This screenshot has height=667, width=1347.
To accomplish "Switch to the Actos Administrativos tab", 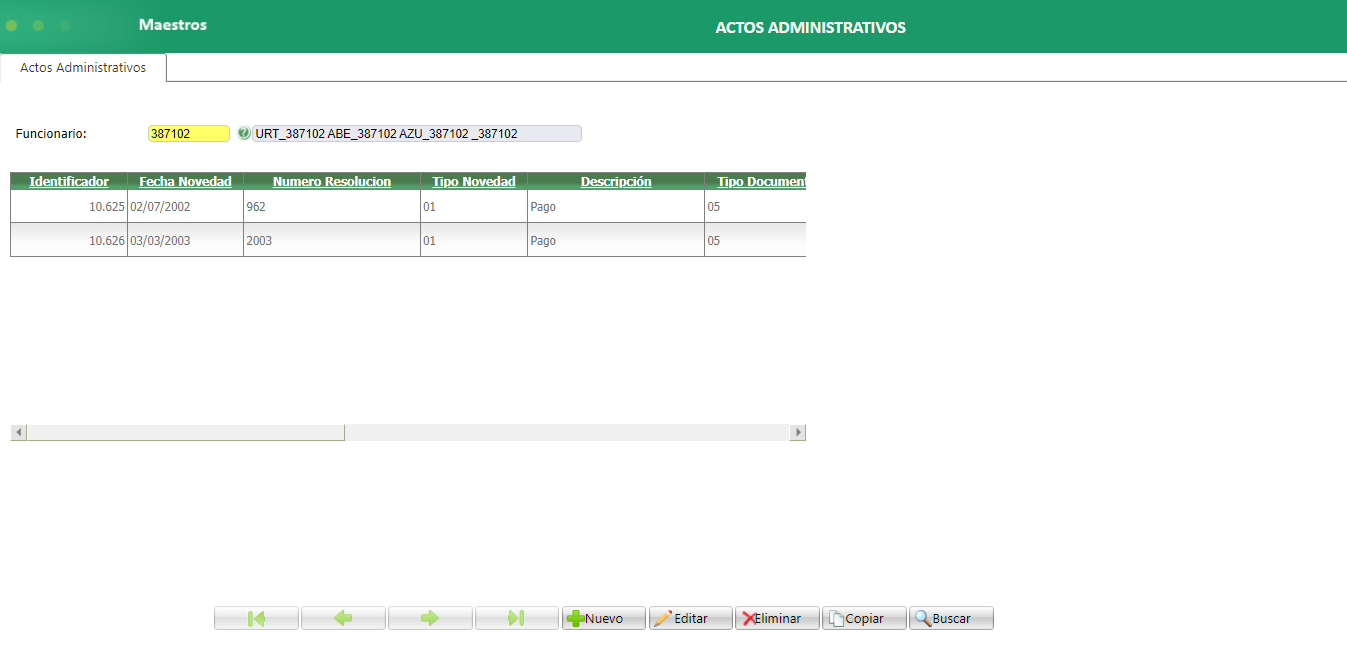I will click(83, 68).
